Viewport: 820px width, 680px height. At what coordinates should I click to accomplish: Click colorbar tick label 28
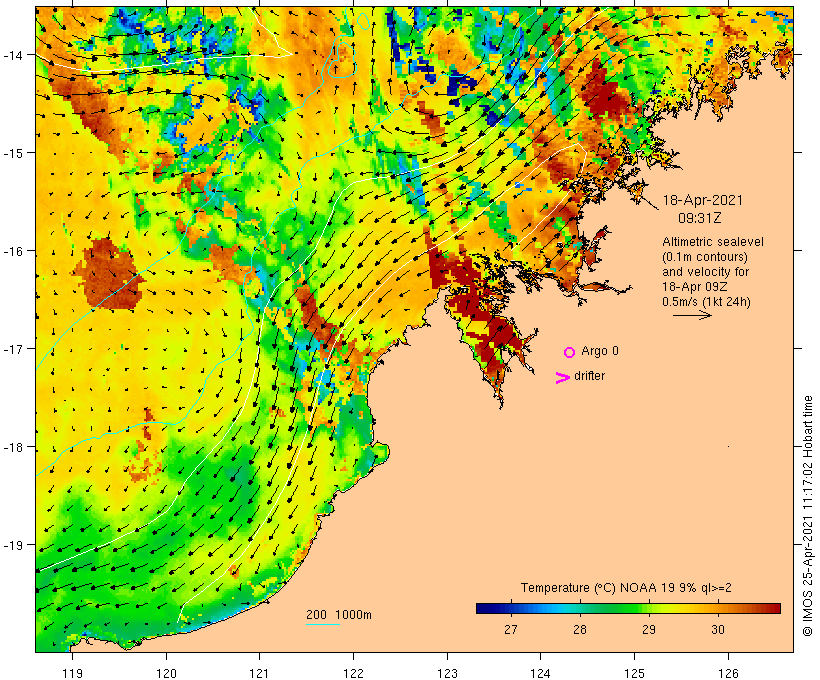click(x=580, y=629)
